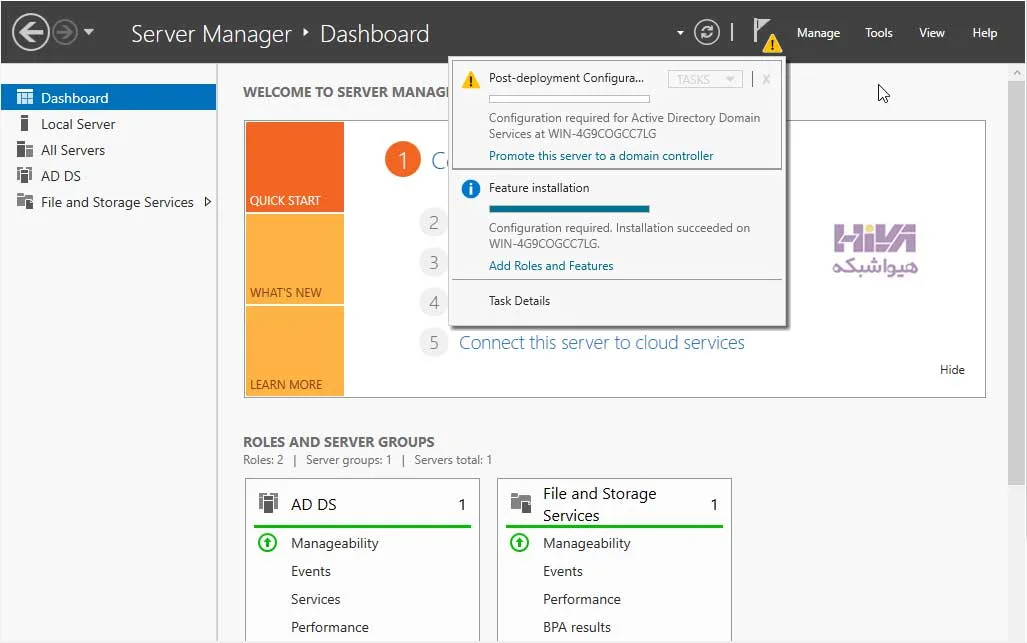Open Manageability in File and Storage tile

click(x=586, y=543)
